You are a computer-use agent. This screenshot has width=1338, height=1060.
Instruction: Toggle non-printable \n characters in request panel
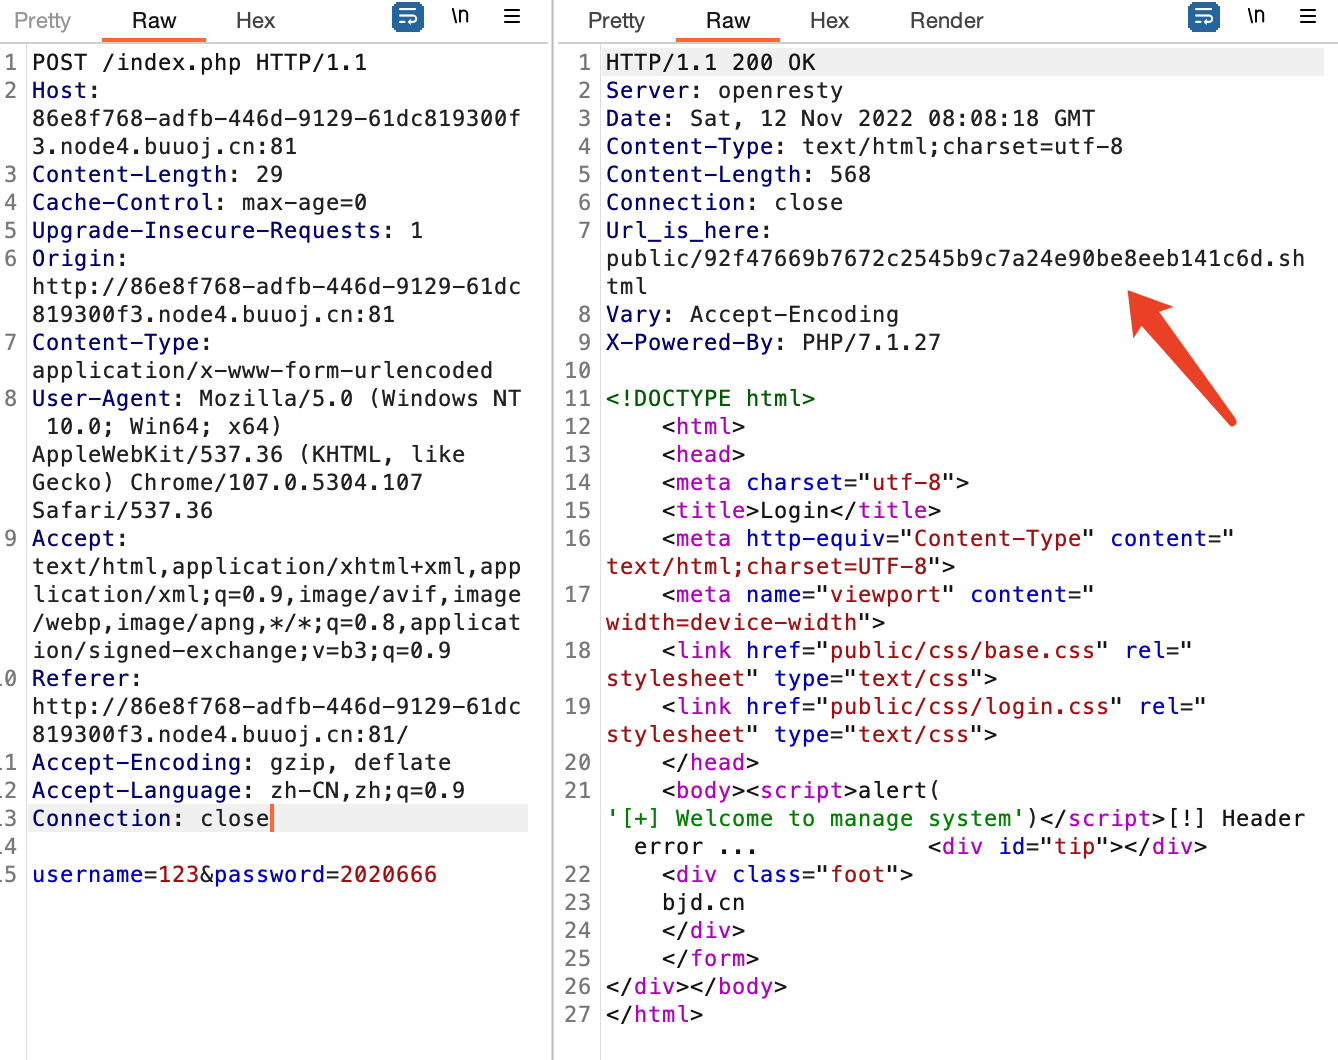click(460, 16)
